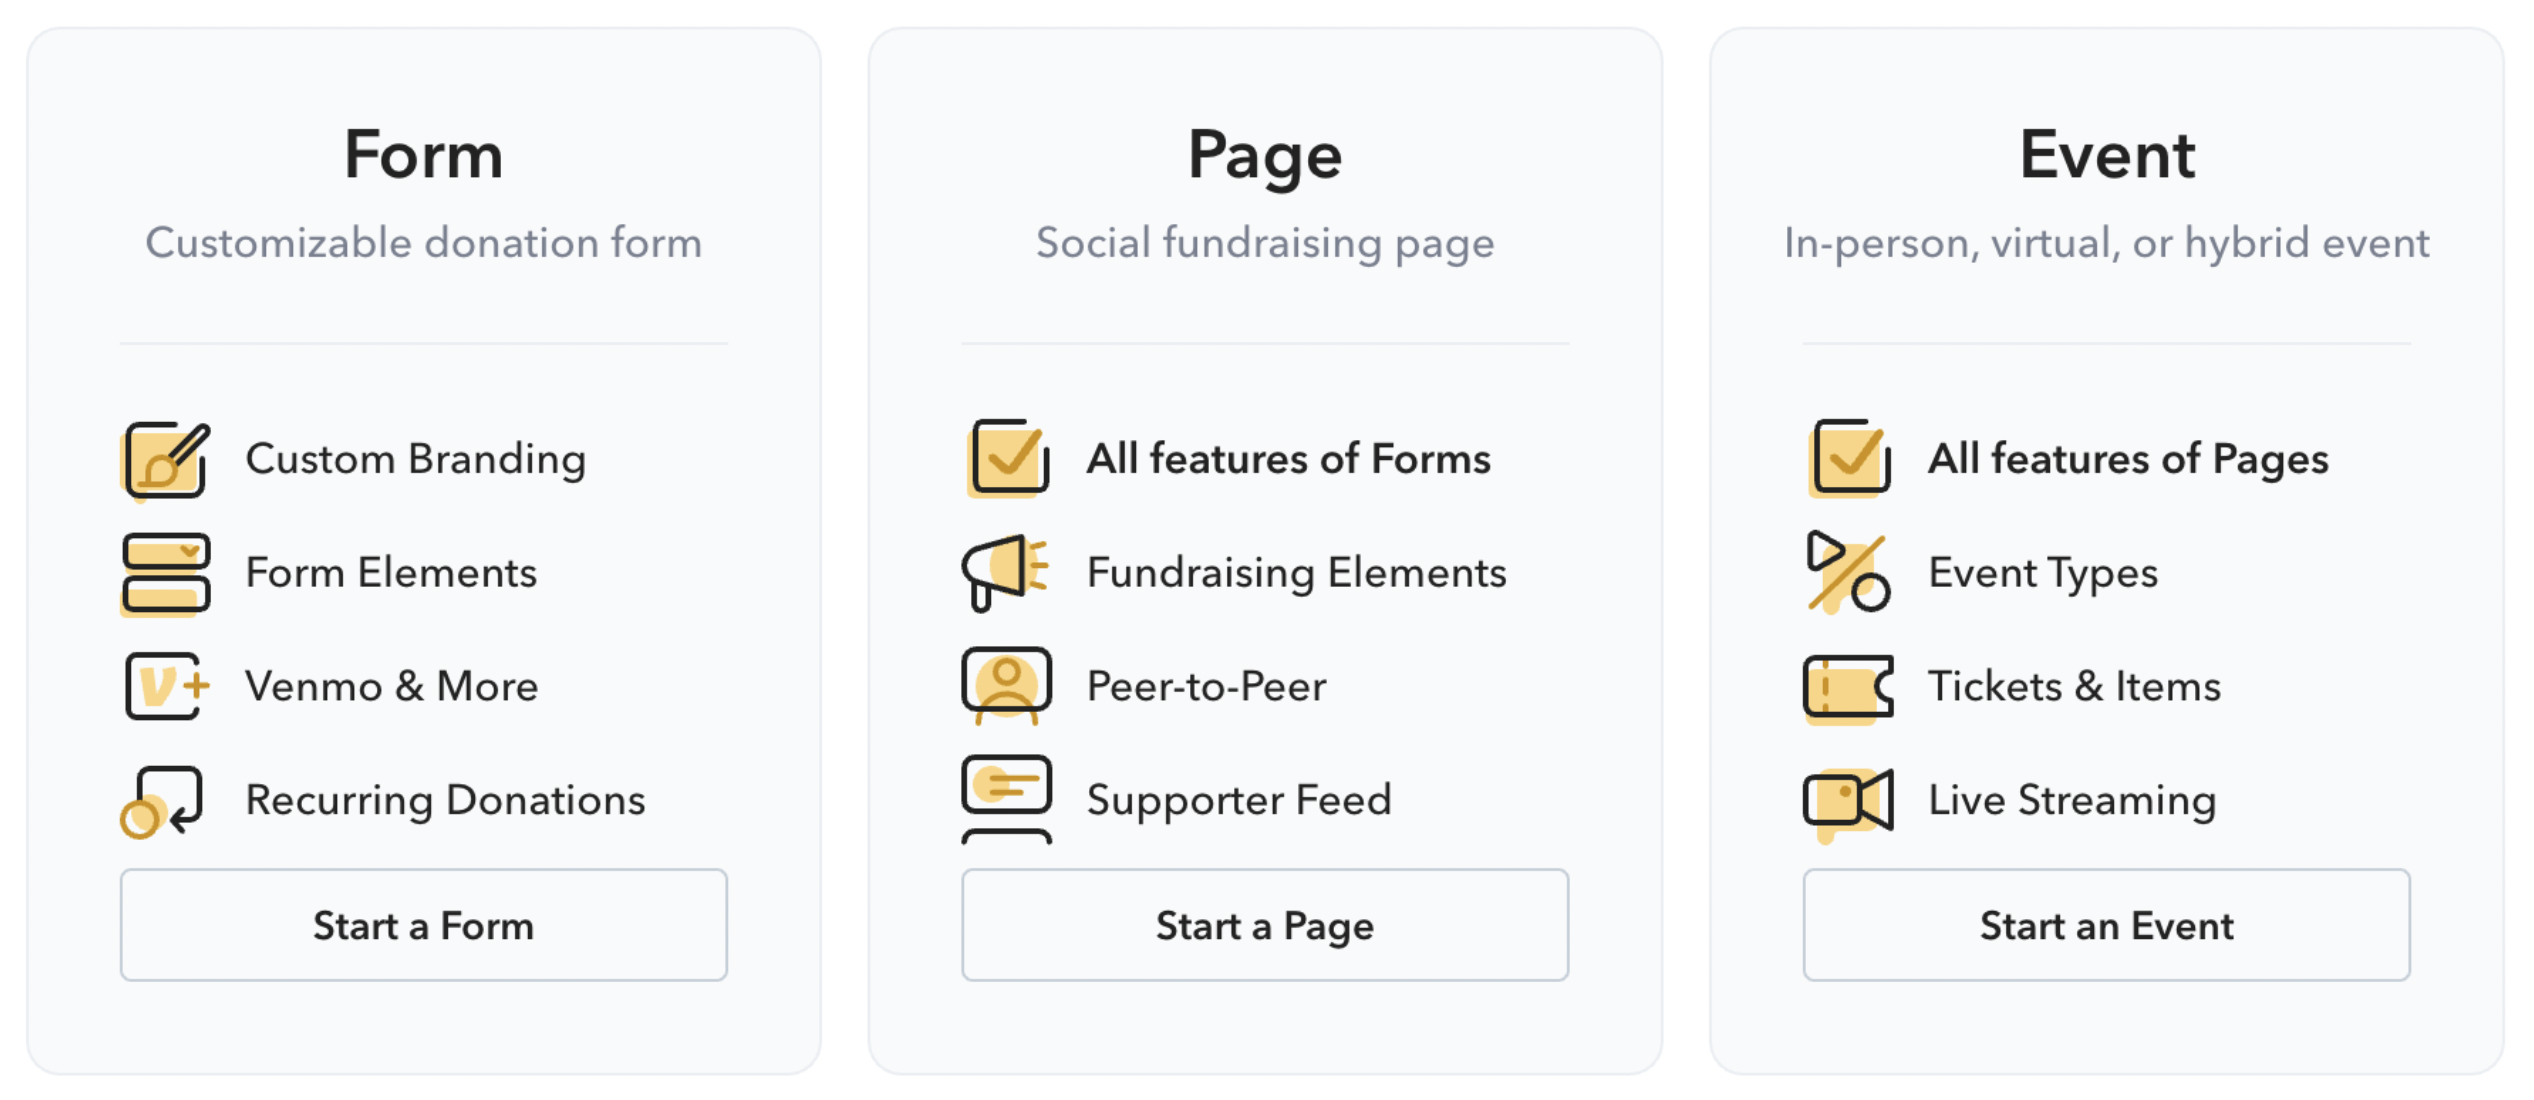Choose the Start a Page button
2534x1100 pixels.
[x=1265, y=925]
